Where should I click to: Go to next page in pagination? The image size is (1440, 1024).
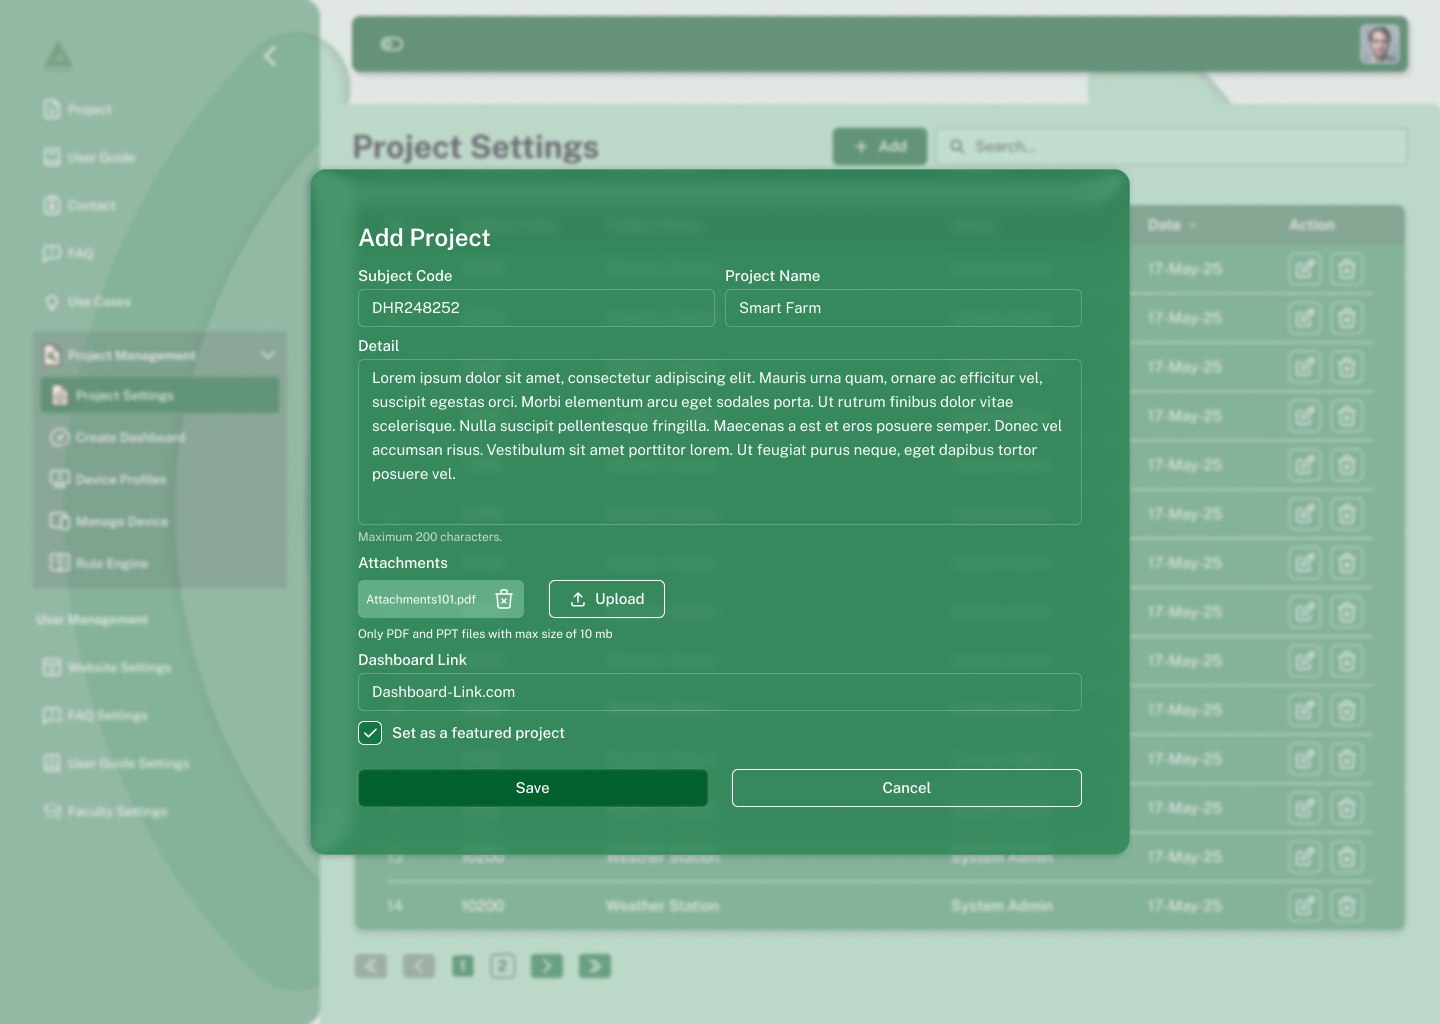pos(547,965)
